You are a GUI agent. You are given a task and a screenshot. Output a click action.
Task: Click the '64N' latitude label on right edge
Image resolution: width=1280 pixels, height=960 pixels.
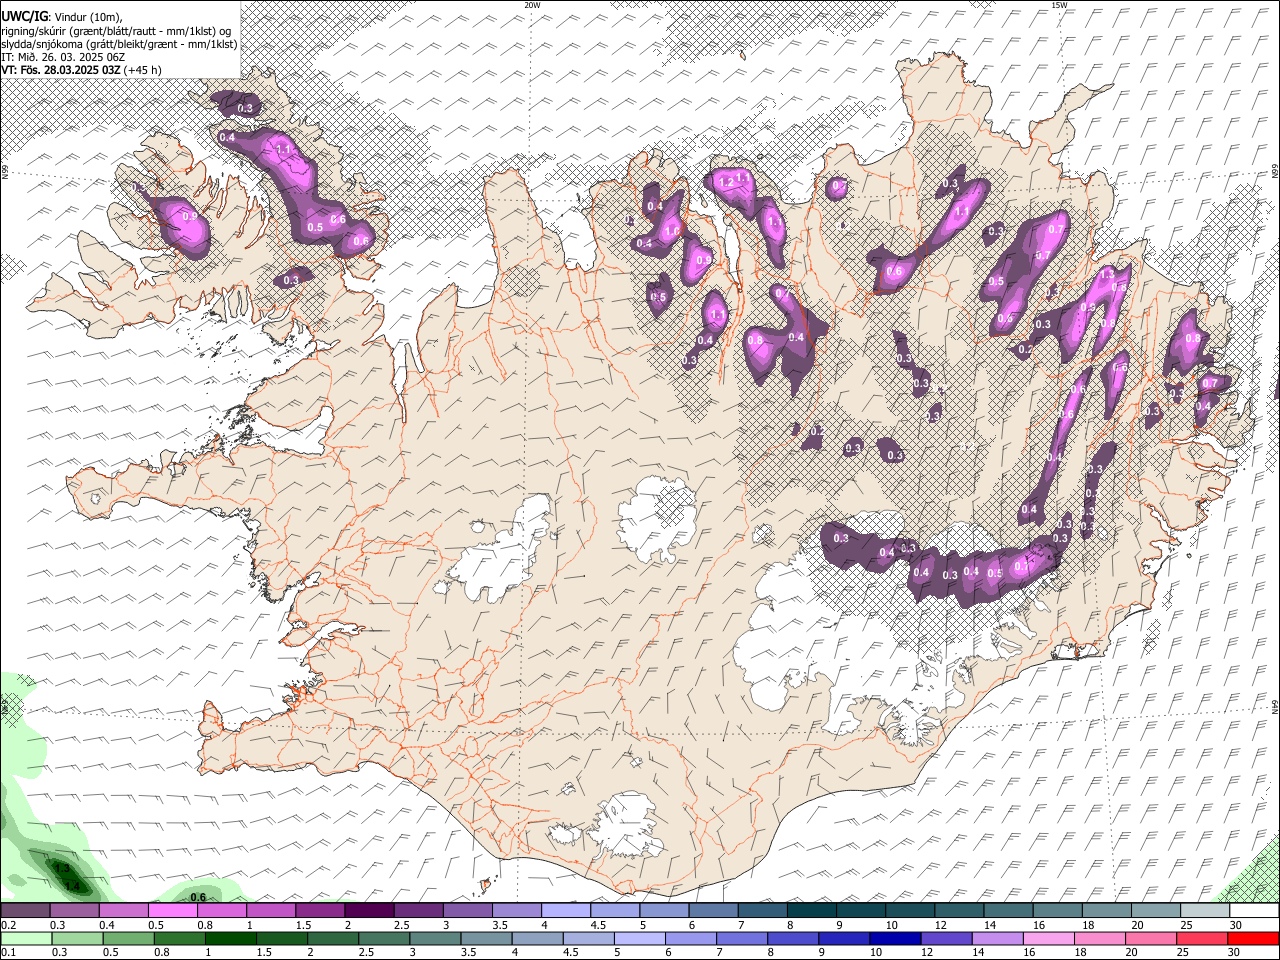1275,705
